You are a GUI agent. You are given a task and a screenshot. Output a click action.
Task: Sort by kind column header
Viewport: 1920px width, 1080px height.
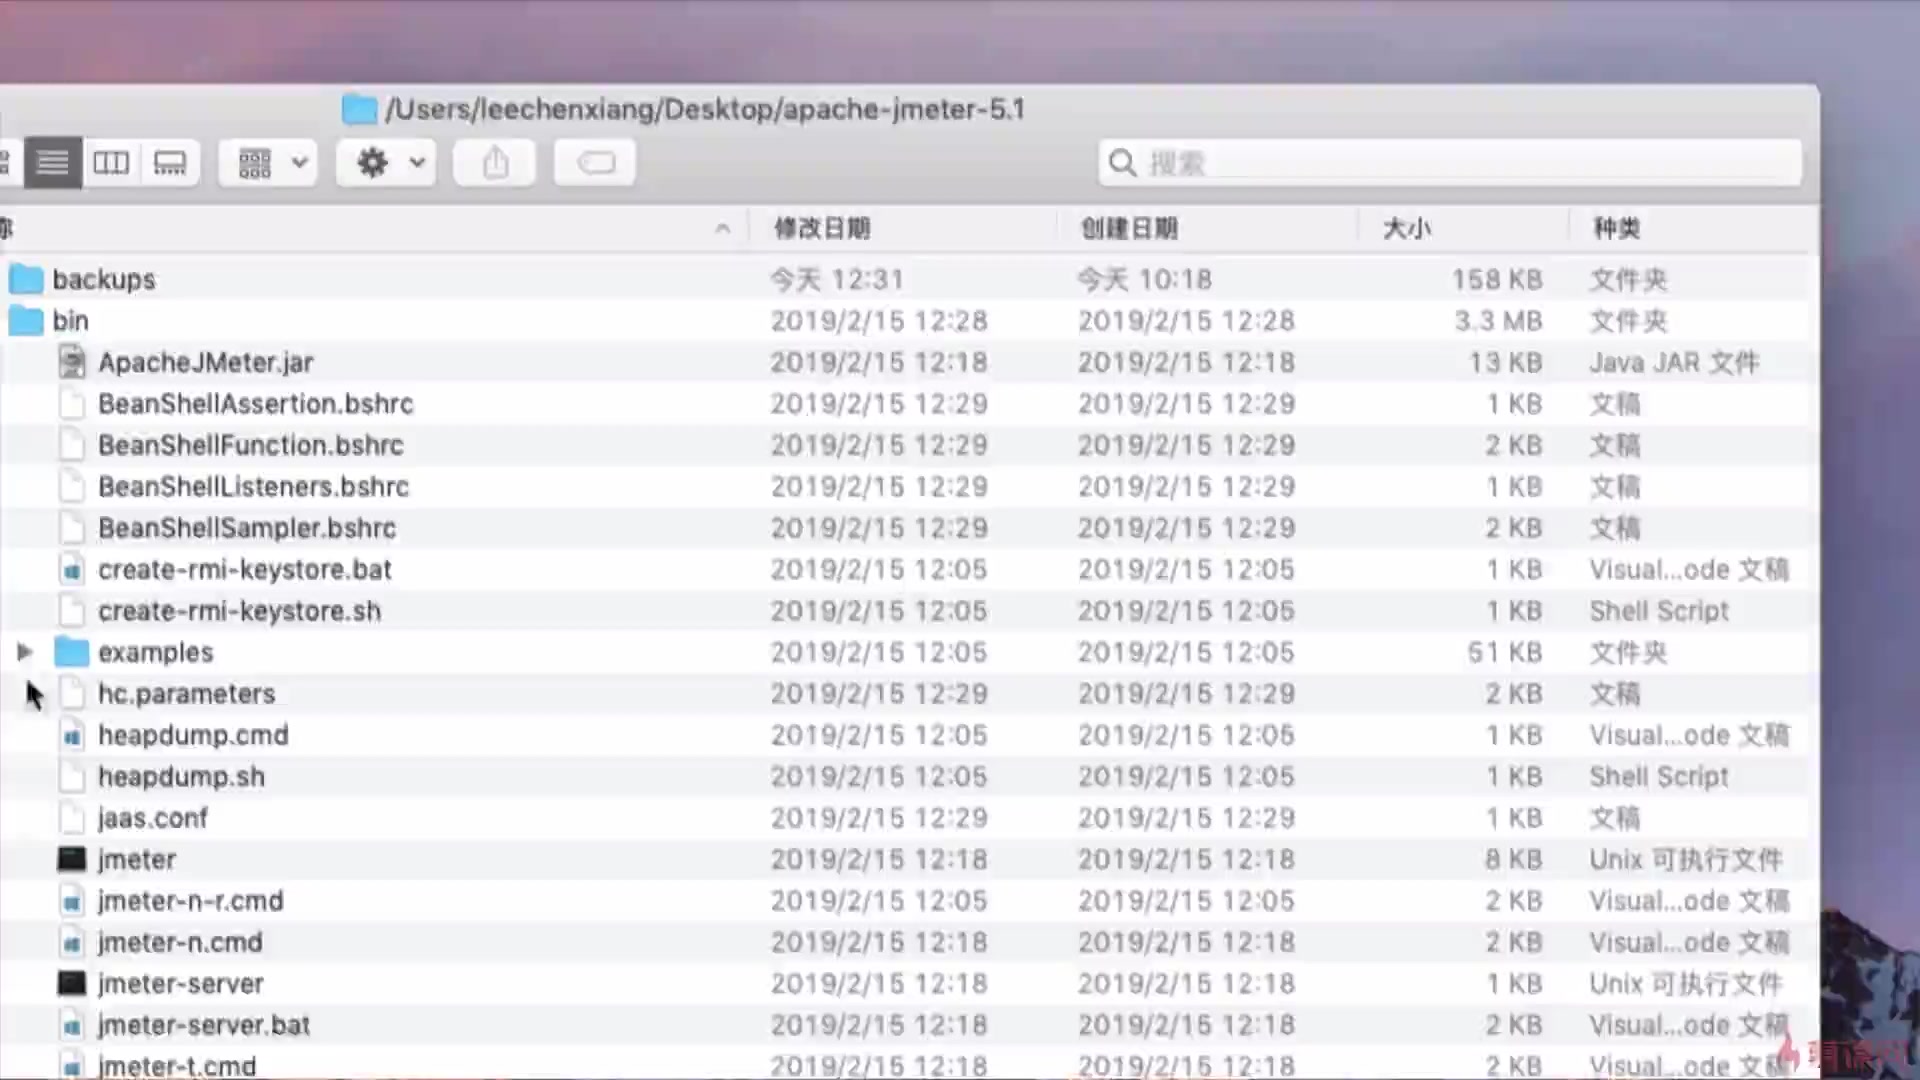click(x=1616, y=229)
